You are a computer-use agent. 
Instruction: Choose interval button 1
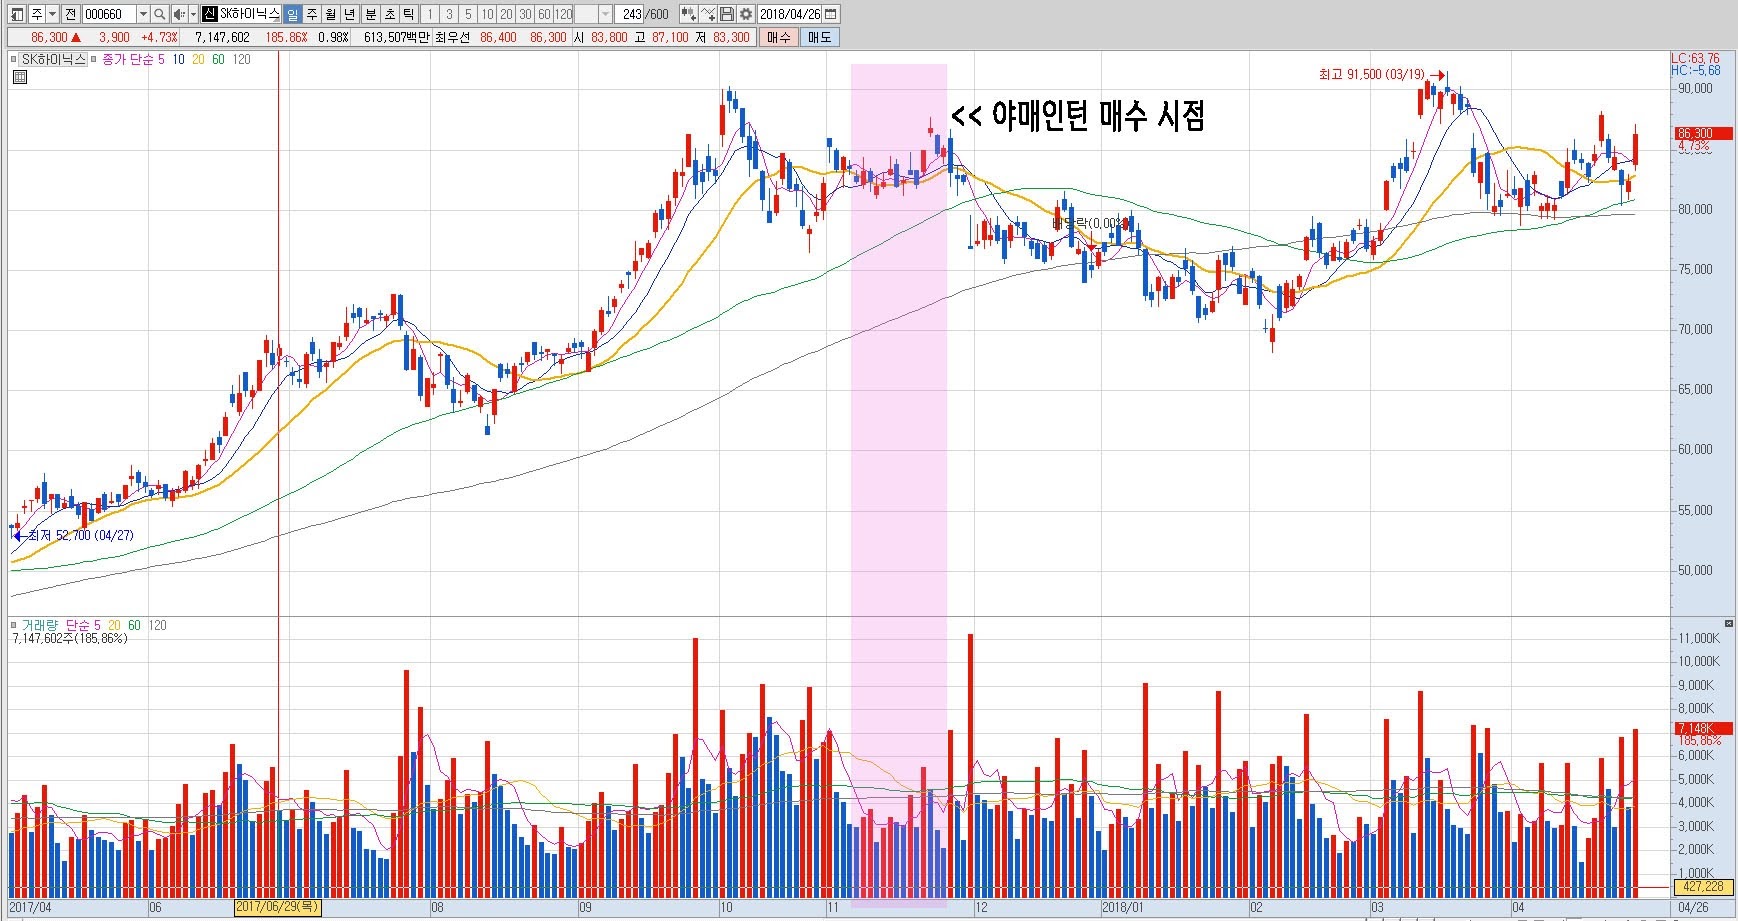429,14
